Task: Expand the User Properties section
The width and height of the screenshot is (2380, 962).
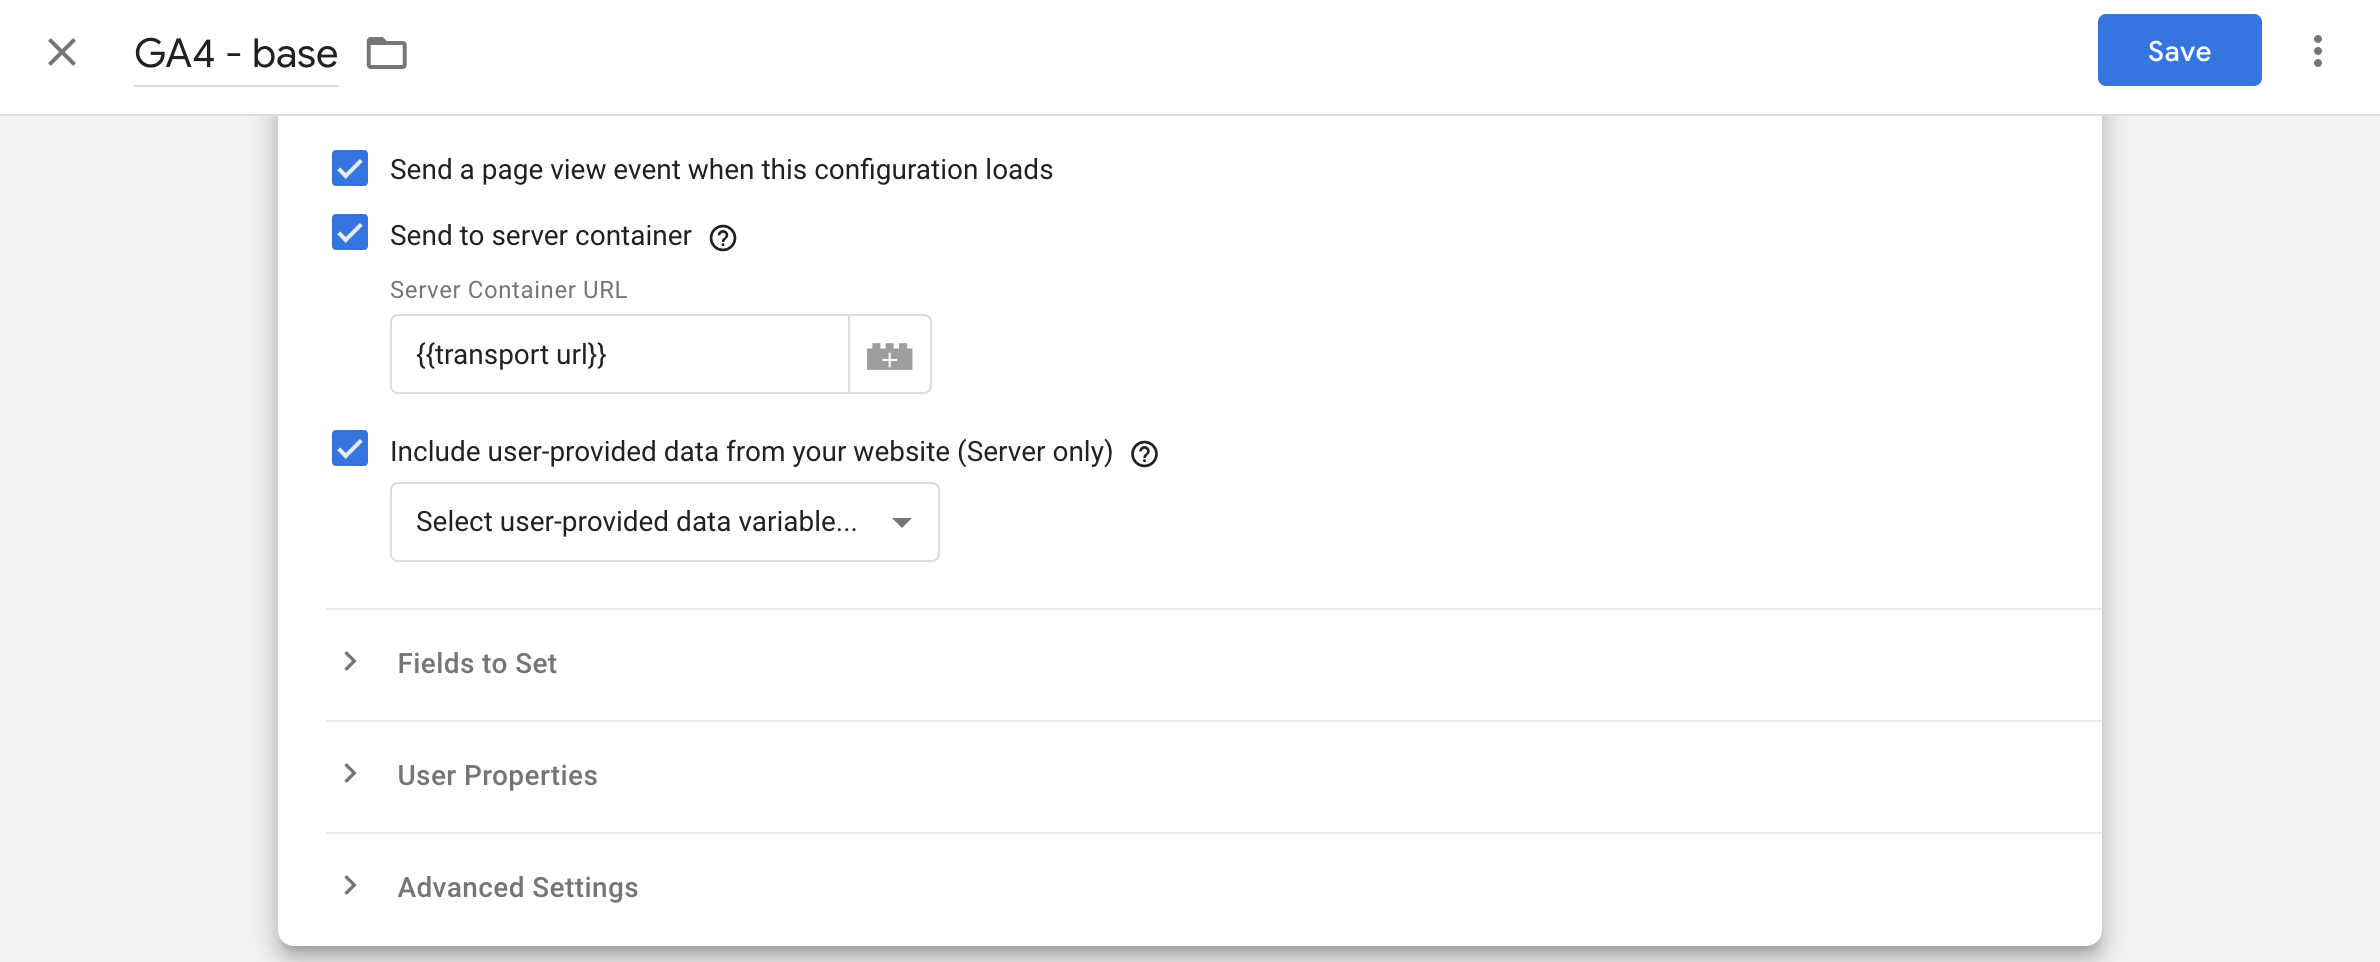Action: (x=497, y=775)
